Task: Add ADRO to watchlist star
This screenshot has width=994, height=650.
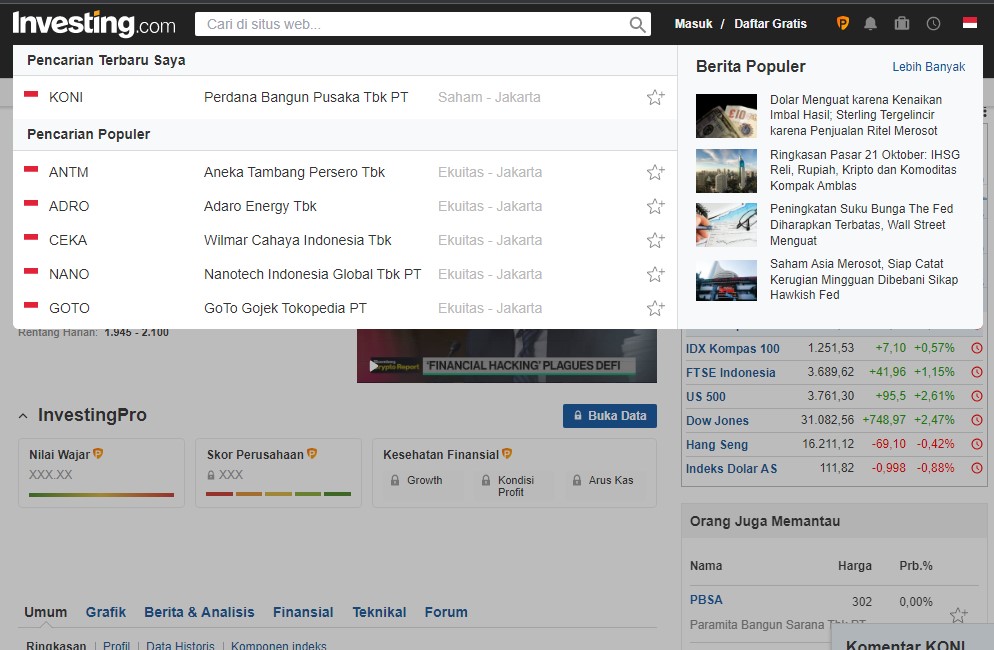Action: pyautogui.click(x=655, y=206)
